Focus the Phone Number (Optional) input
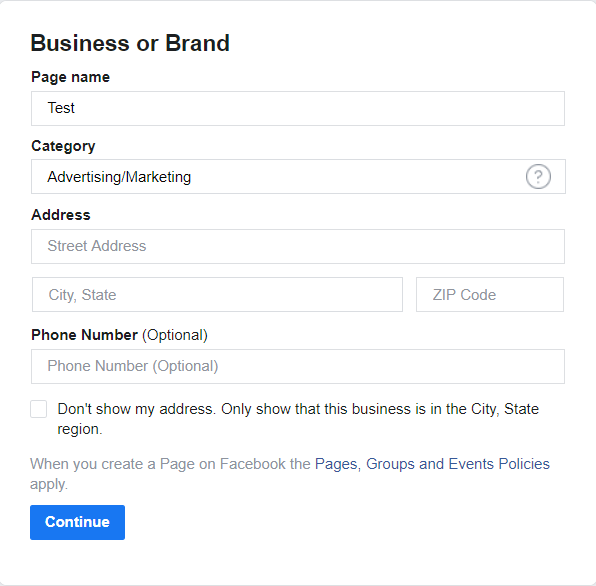This screenshot has height=586, width=596. [x=298, y=366]
